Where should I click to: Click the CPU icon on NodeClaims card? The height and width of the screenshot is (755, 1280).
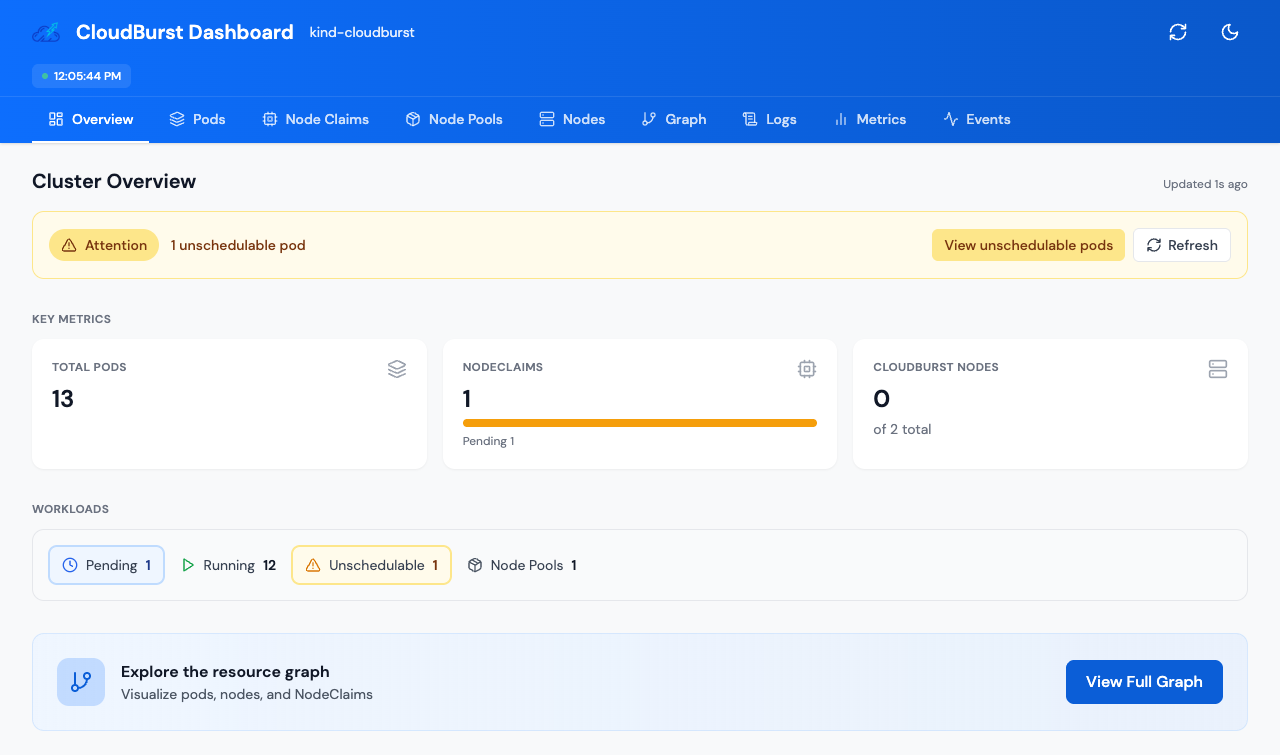point(807,369)
